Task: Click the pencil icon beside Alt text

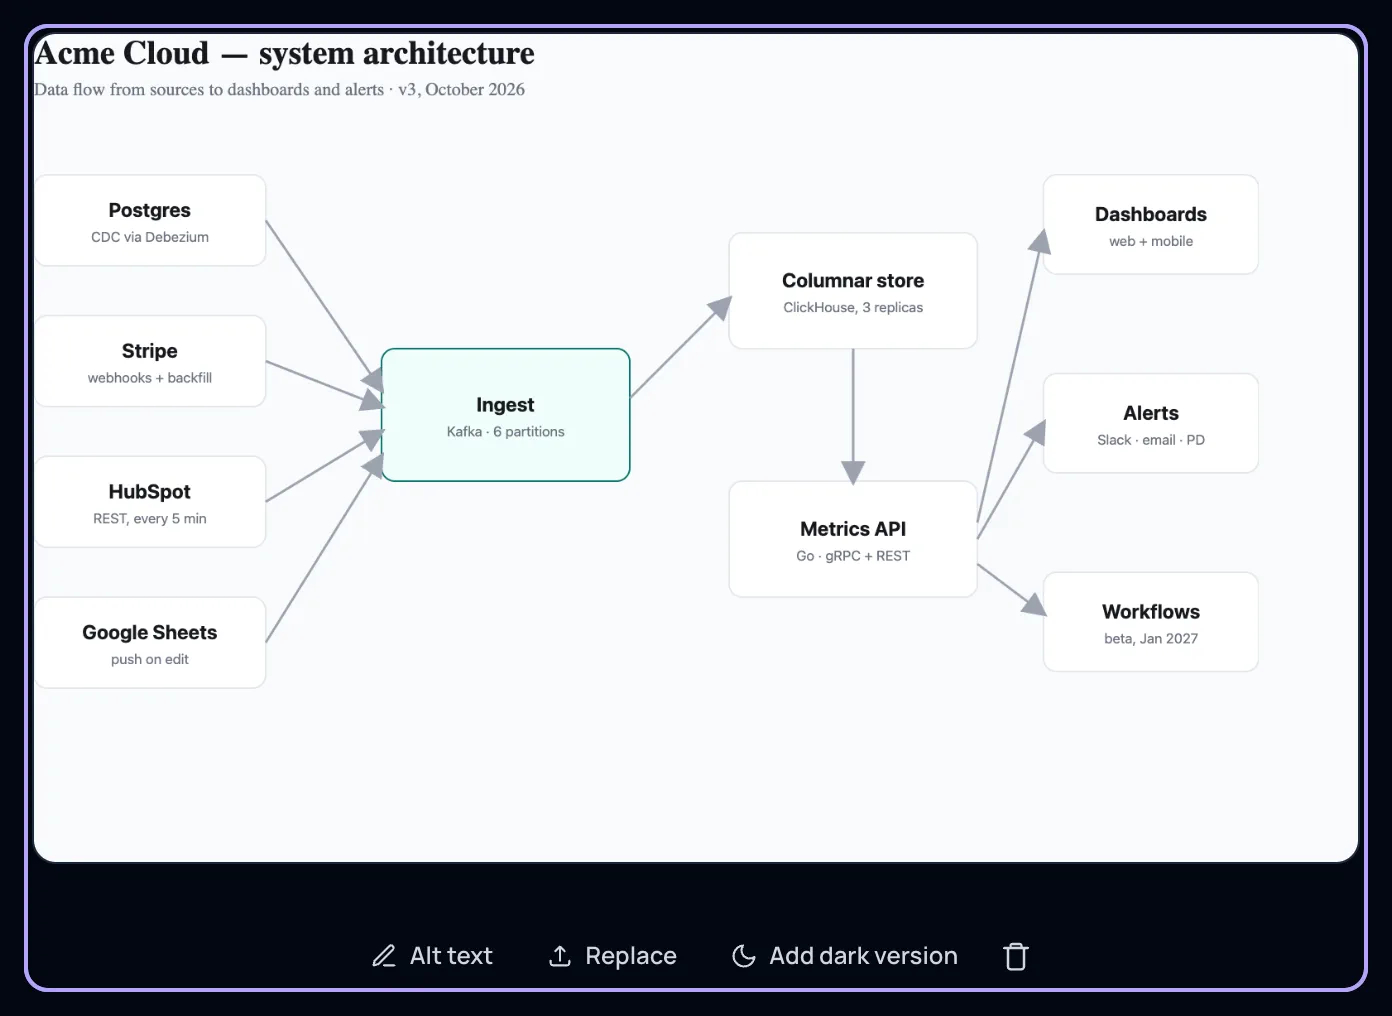Action: pos(384,956)
